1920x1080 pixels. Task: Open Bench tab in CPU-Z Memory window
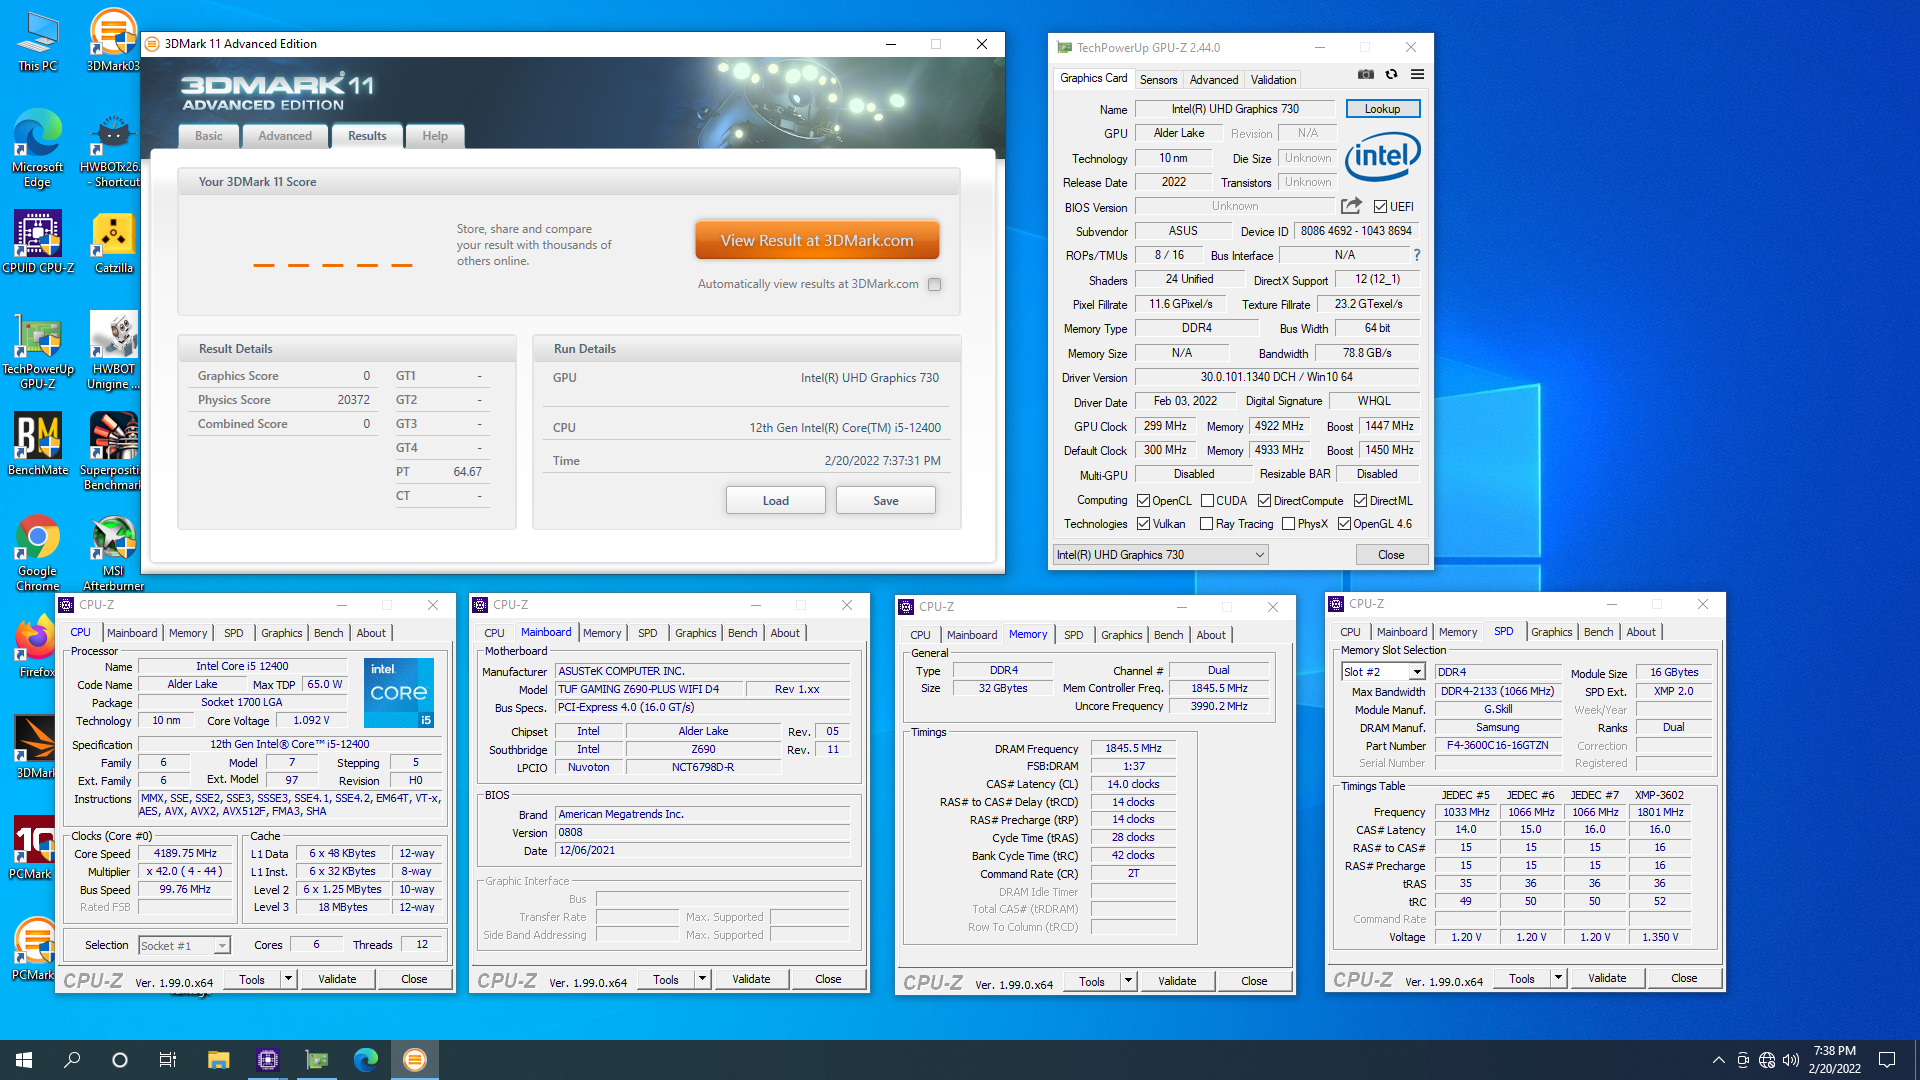(x=1168, y=635)
